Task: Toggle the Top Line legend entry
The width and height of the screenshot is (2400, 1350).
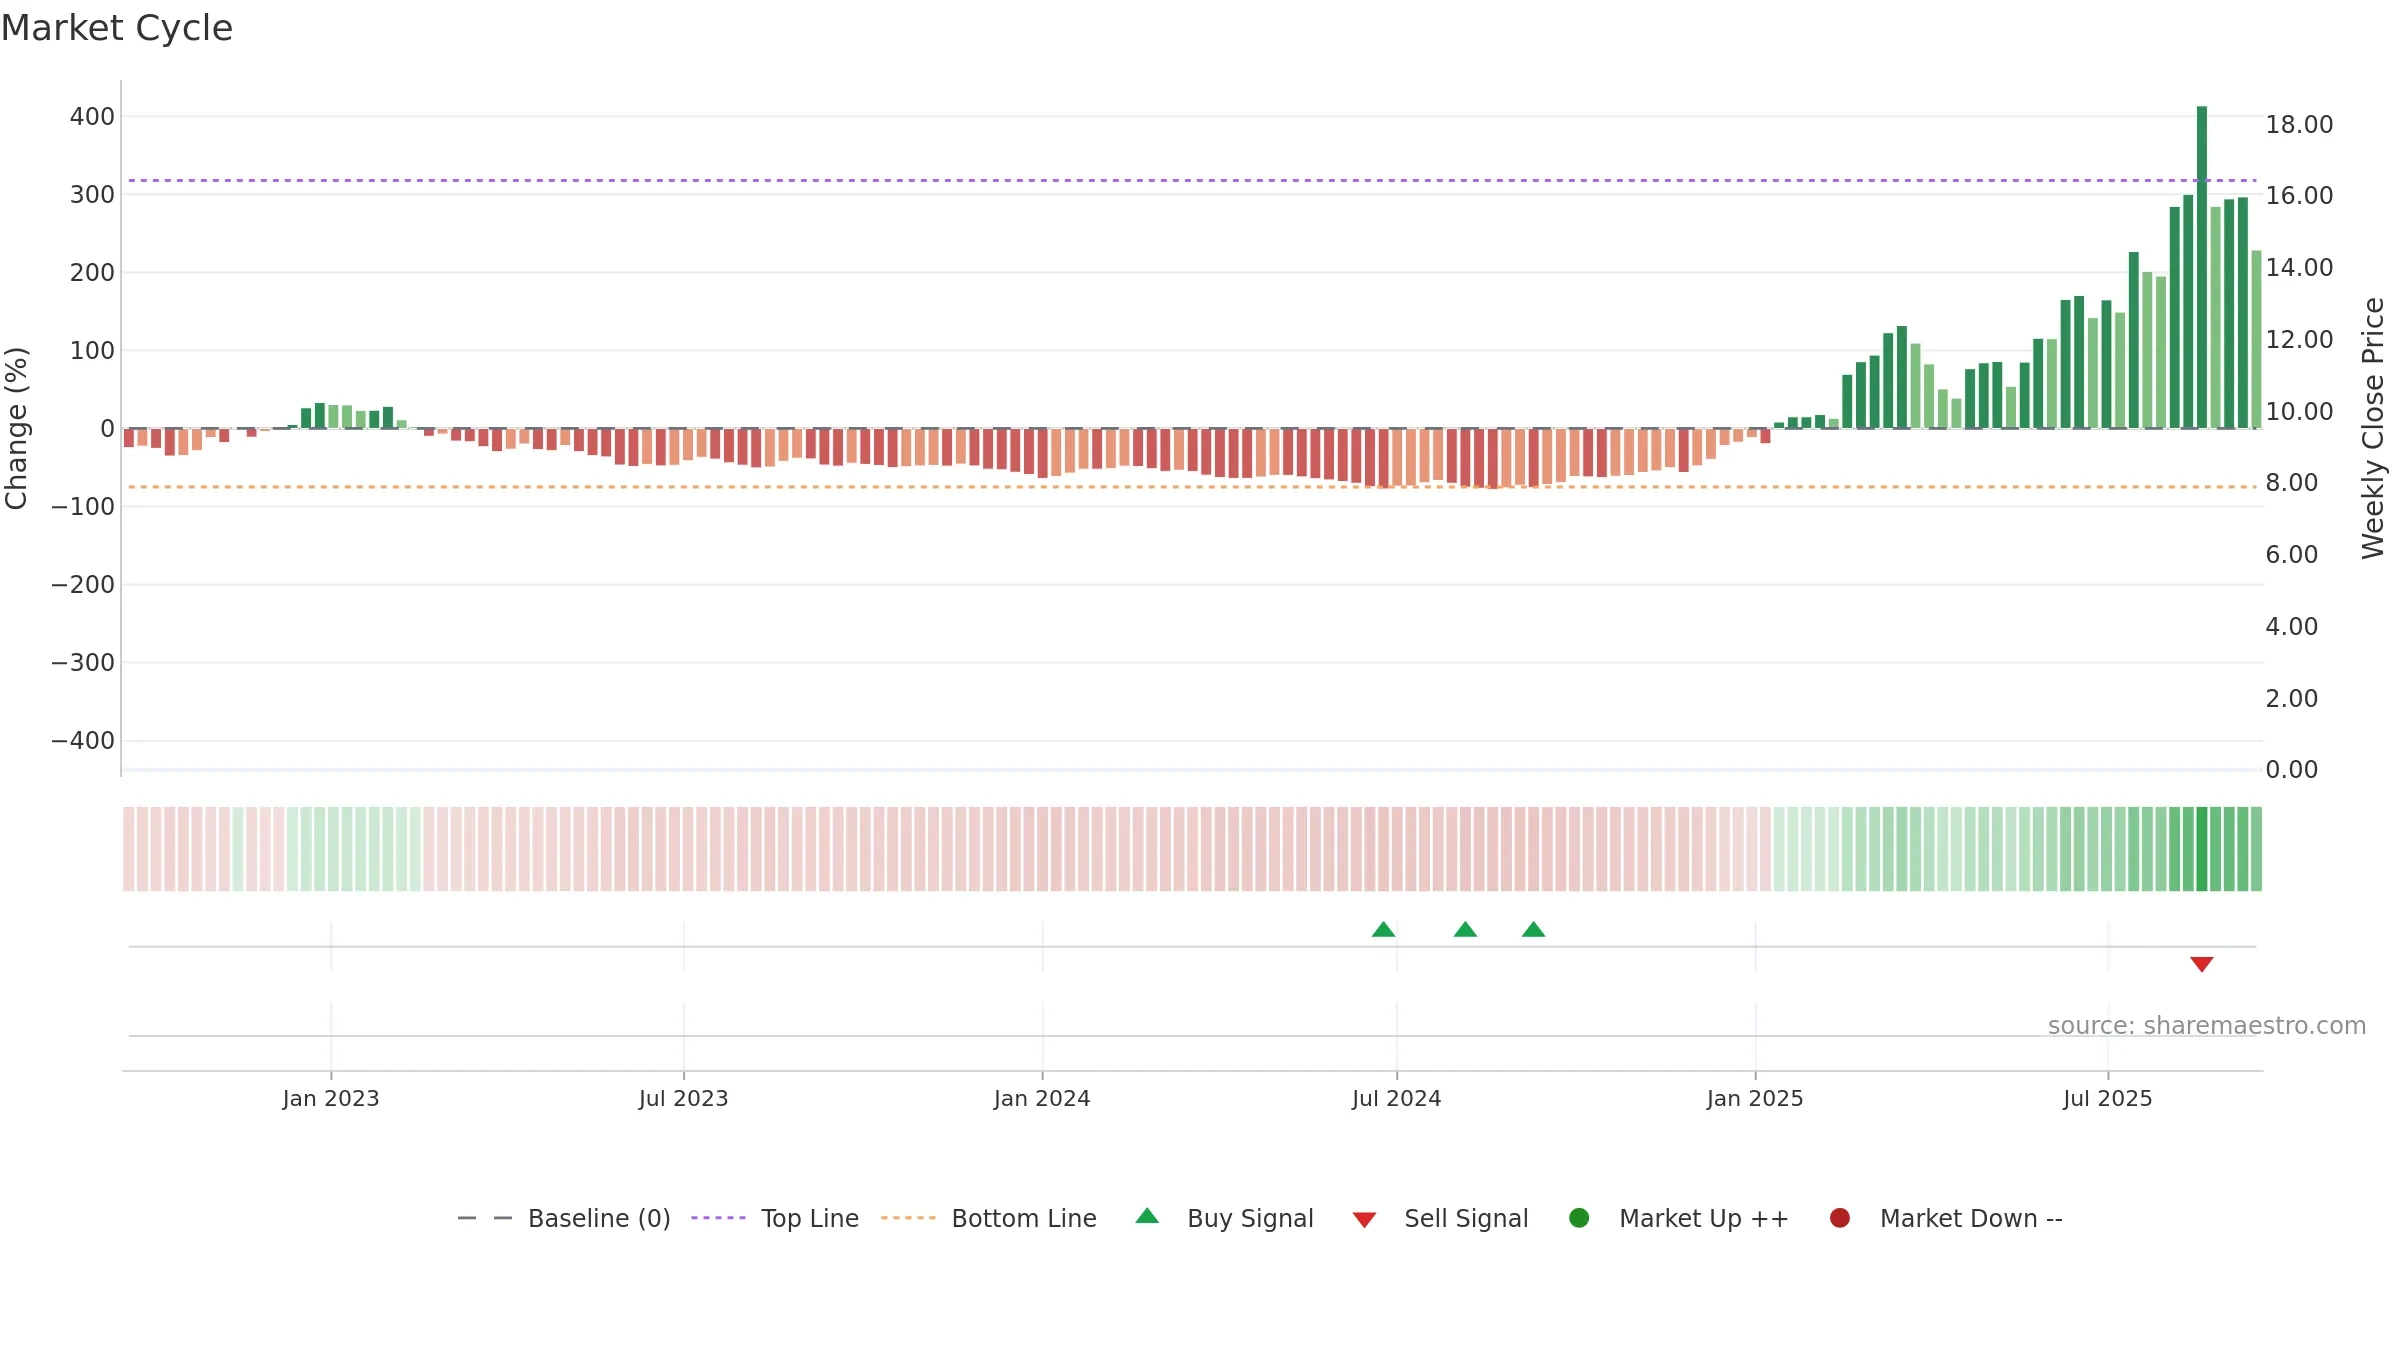Action: (x=775, y=1218)
